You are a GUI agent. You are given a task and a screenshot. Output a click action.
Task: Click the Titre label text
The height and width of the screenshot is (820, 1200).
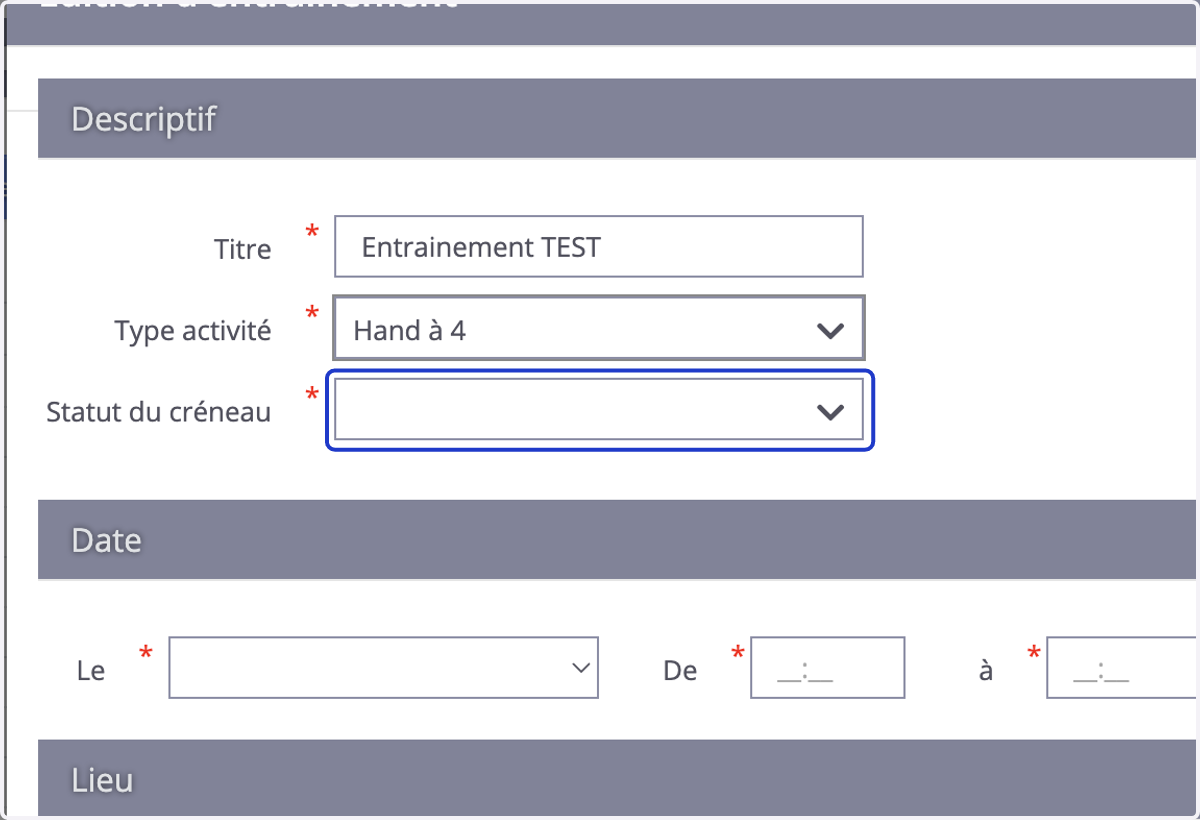pos(242,248)
